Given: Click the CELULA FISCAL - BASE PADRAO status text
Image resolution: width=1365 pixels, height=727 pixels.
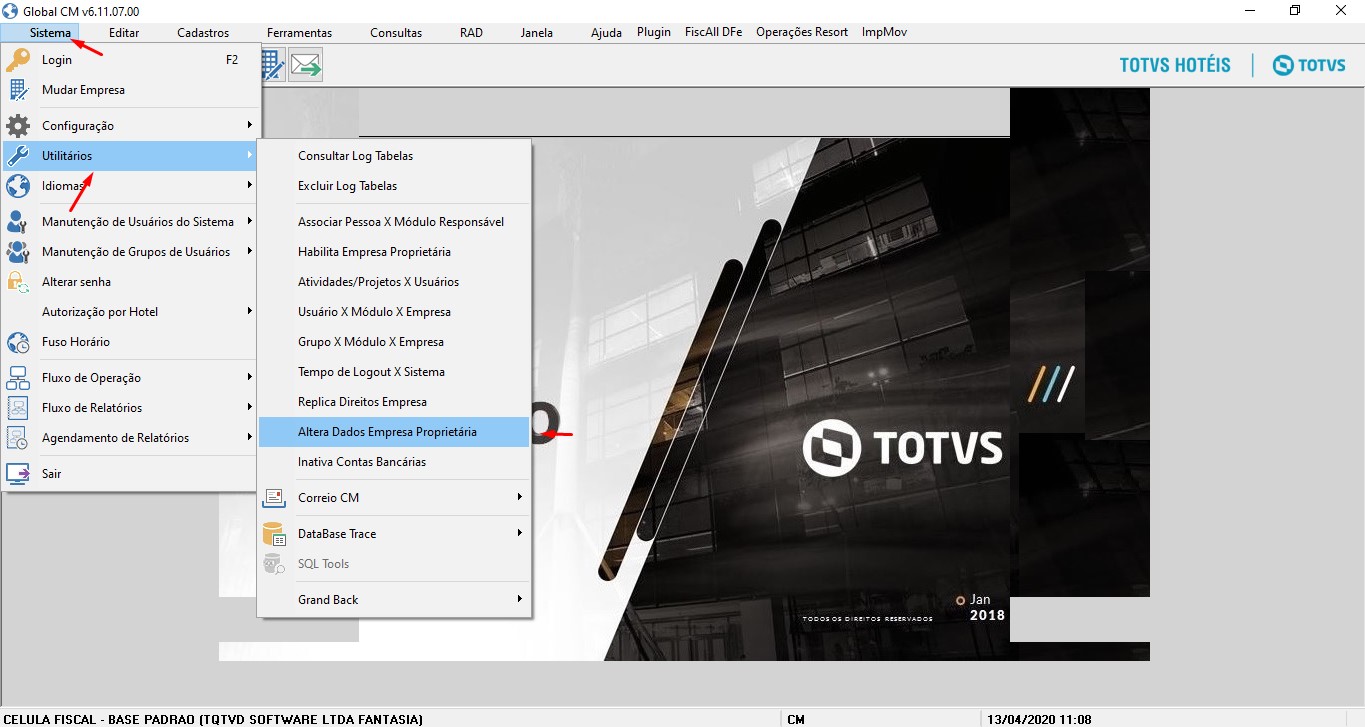Looking at the screenshot, I should pyautogui.click(x=214, y=719).
